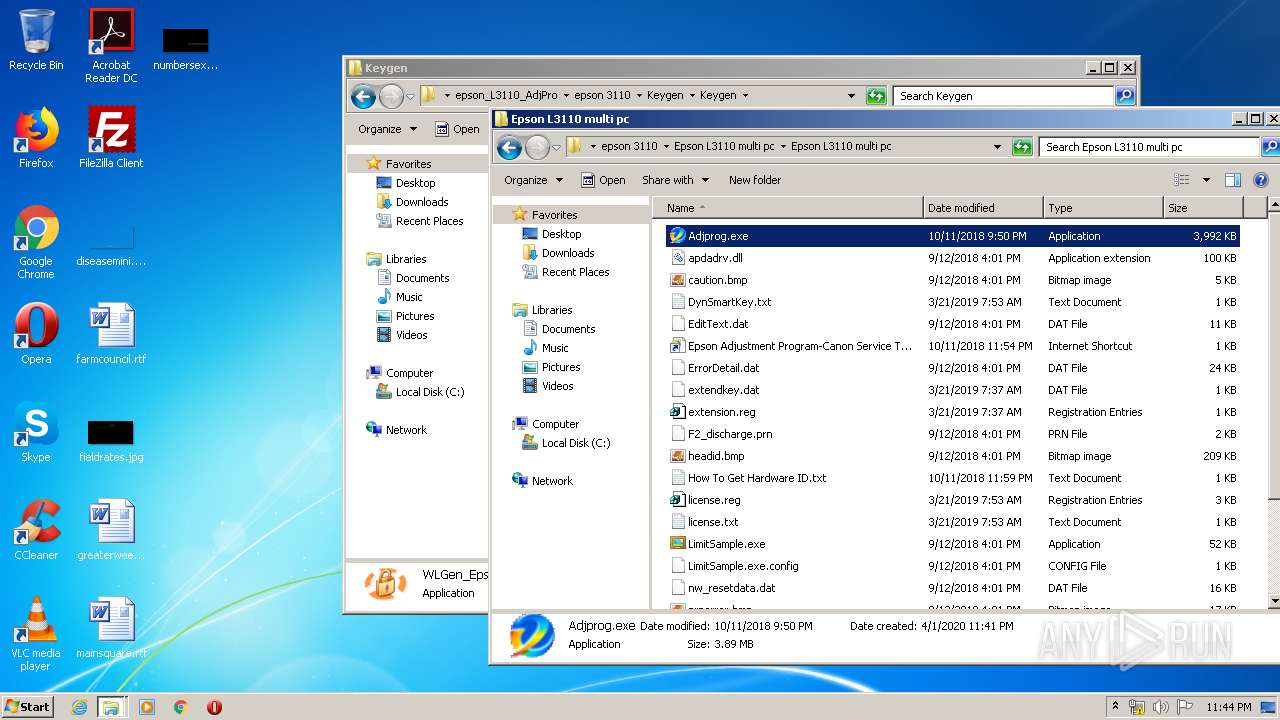Click Back arrow in Keygen window
This screenshot has width=1280, height=720.
(x=363, y=97)
